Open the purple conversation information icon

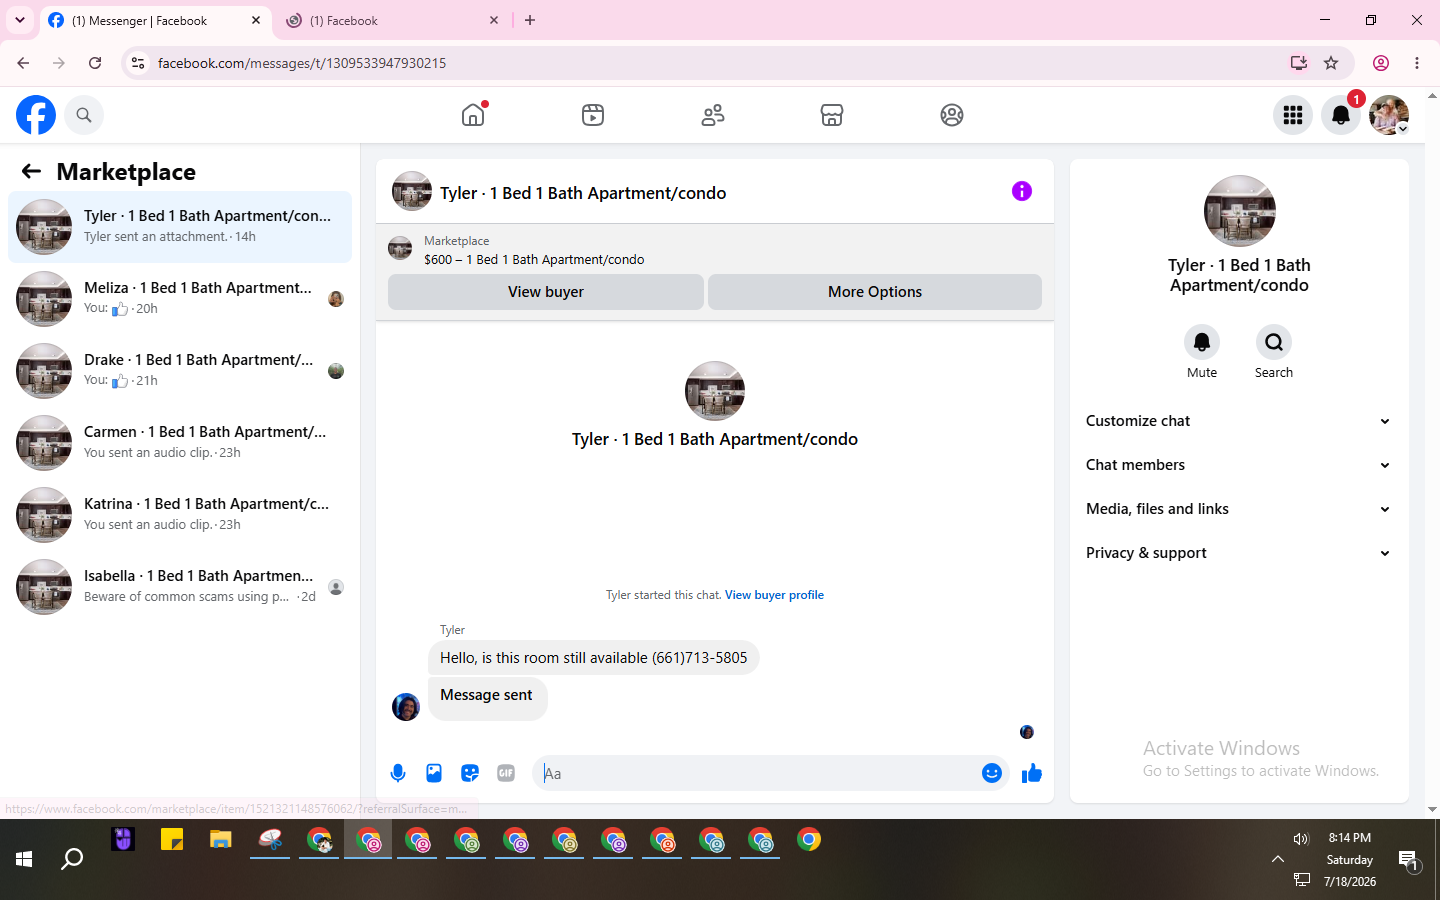(1022, 191)
